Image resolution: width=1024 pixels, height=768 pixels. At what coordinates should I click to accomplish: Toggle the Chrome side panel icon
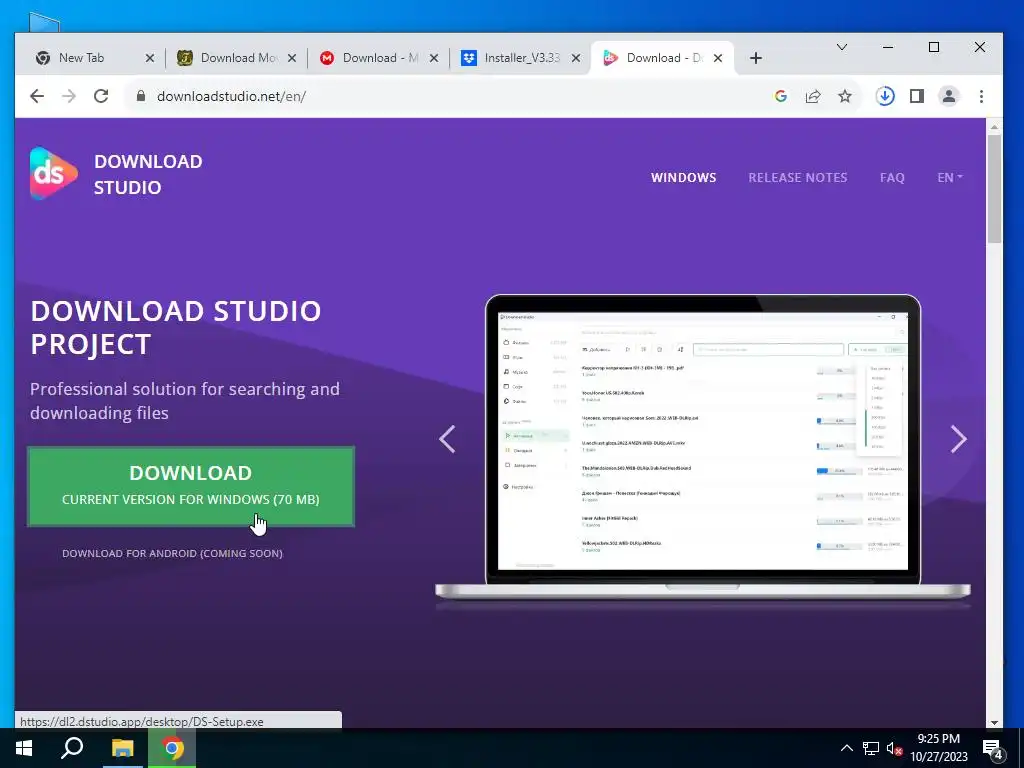pyautogui.click(x=917, y=96)
